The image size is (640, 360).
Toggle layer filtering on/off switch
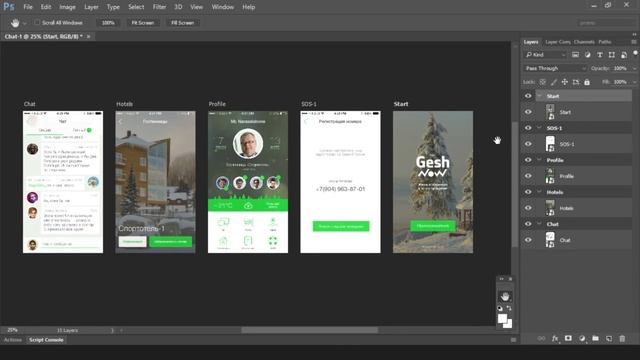[x=636, y=53]
